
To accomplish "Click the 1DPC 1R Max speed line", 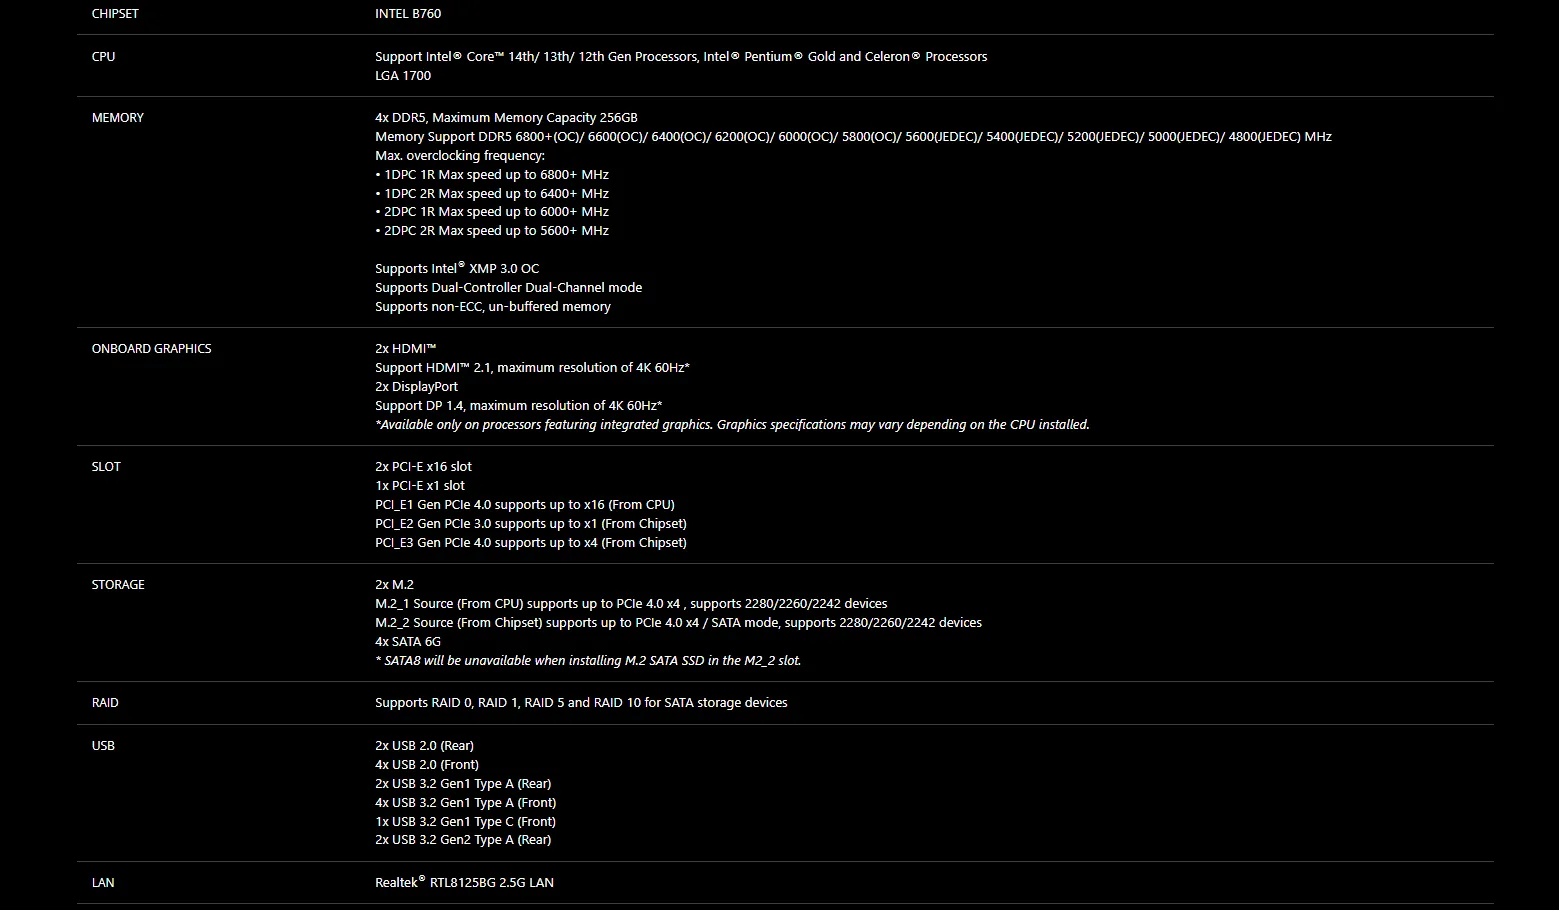I will pos(492,175).
